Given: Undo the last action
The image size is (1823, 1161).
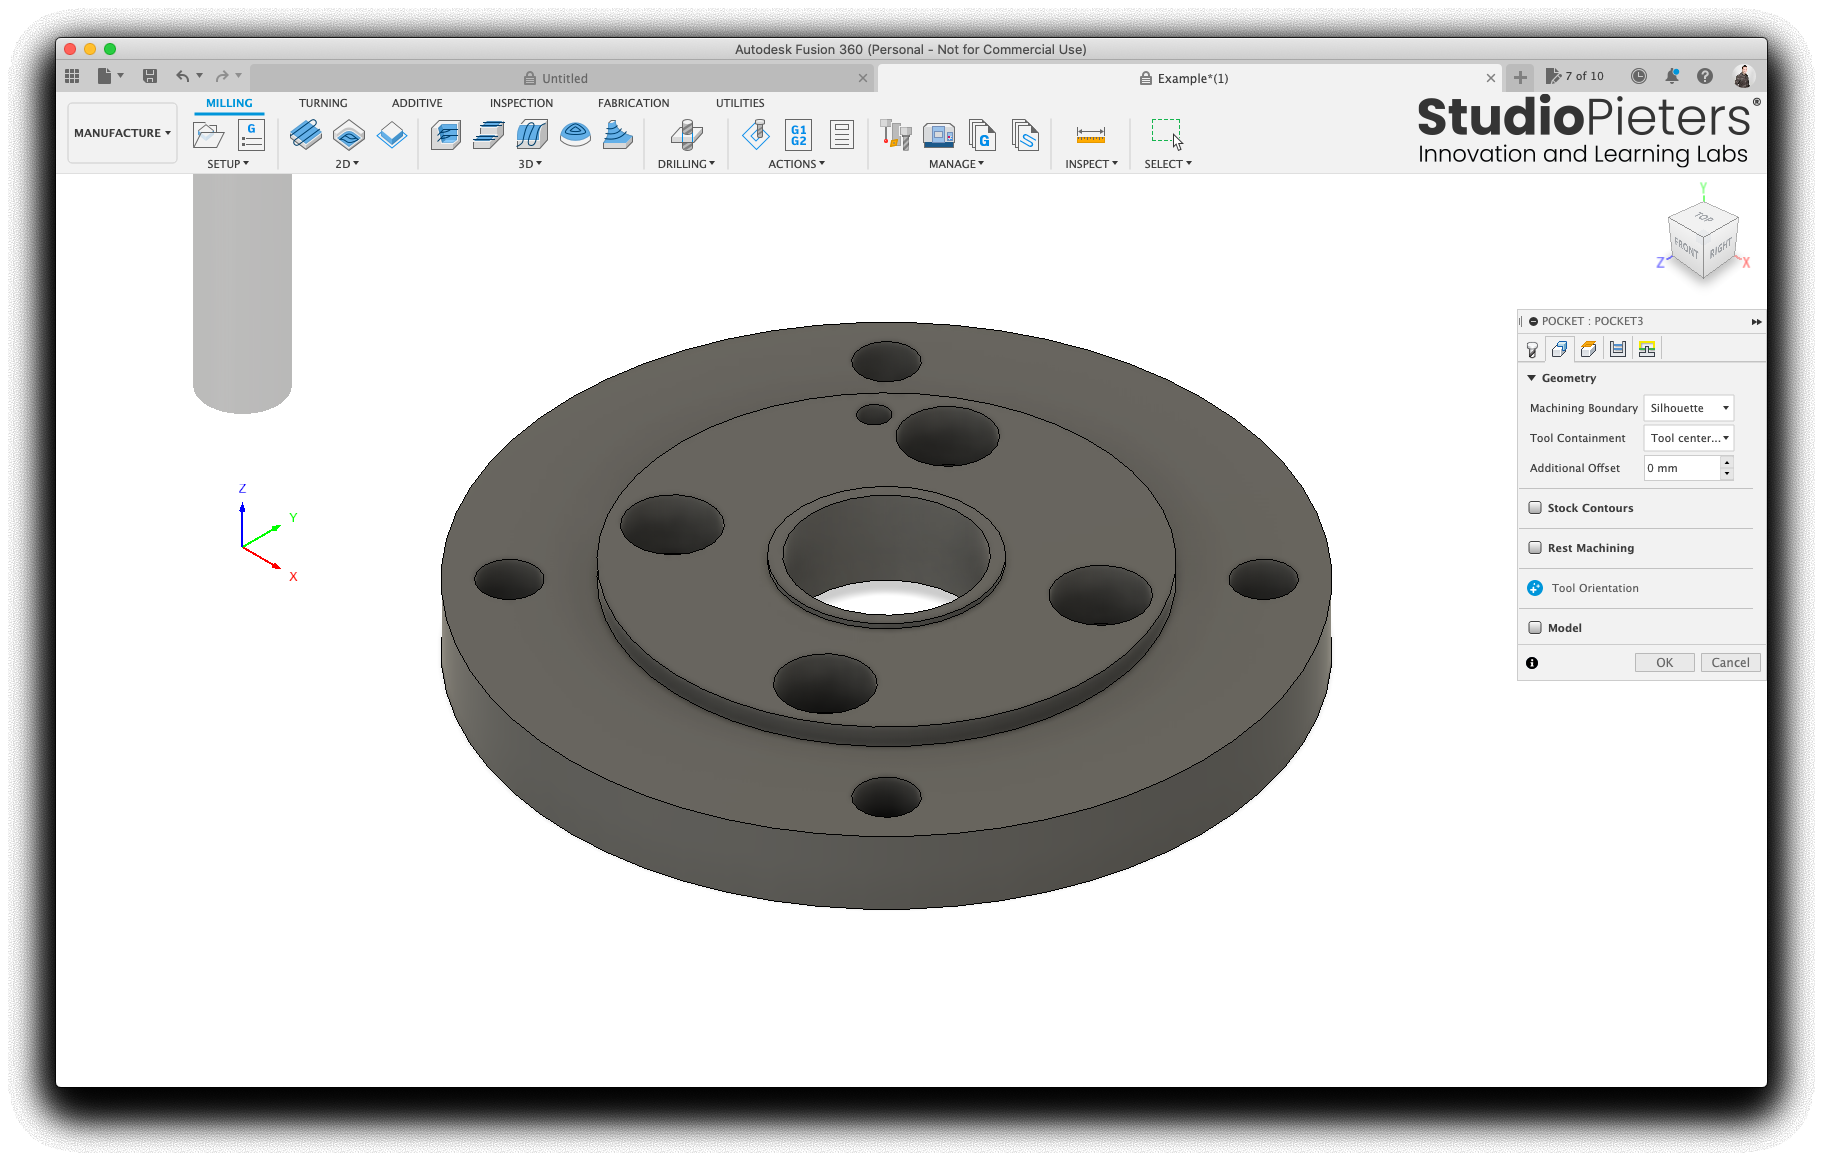Looking at the screenshot, I should (182, 76).
